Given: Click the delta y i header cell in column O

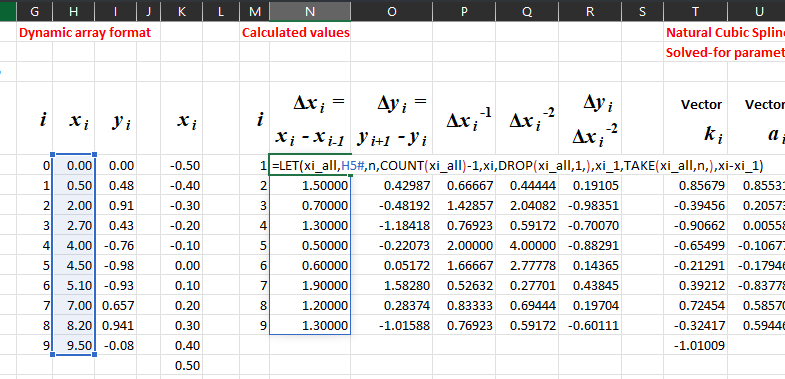Looking at the screenshot, I should pos(391,119).
